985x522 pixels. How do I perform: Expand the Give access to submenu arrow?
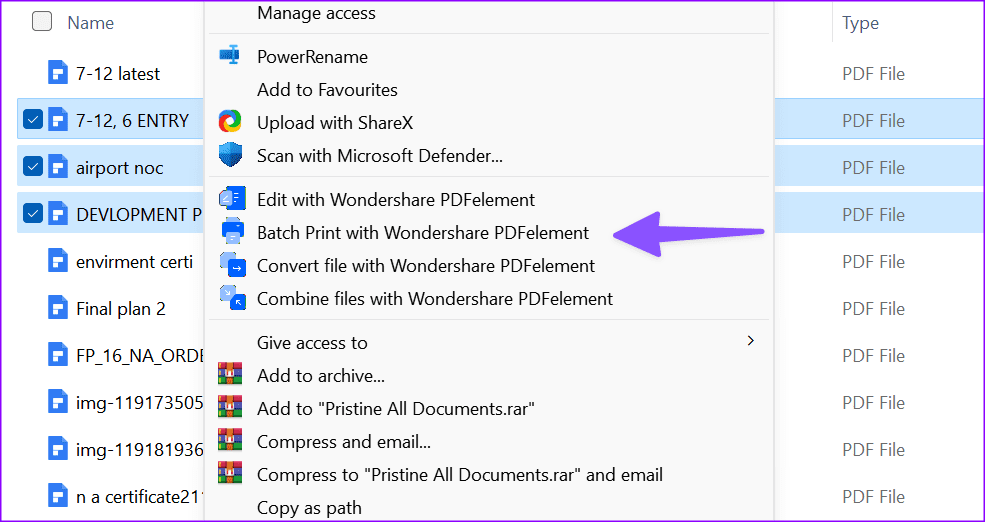[x=751, y=342]
